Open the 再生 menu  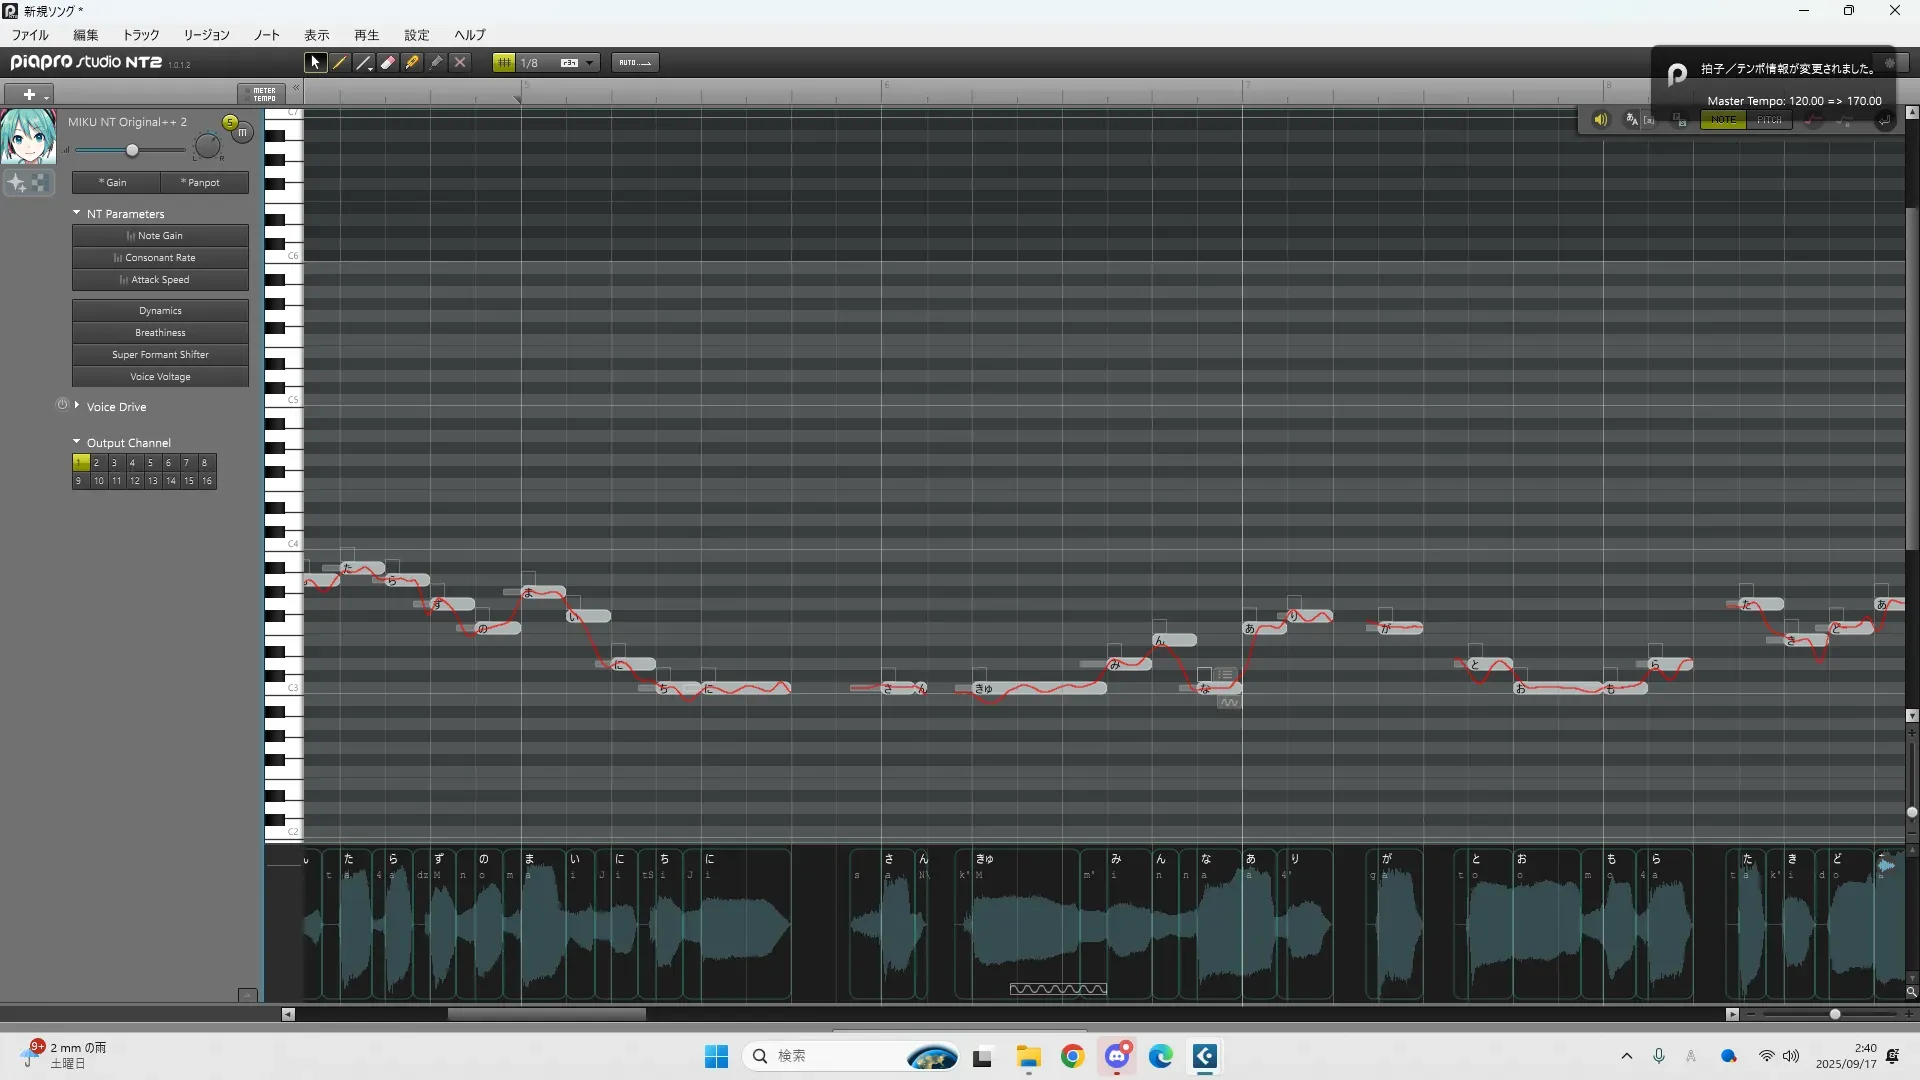pyautogui.click(x=366, y=34)
